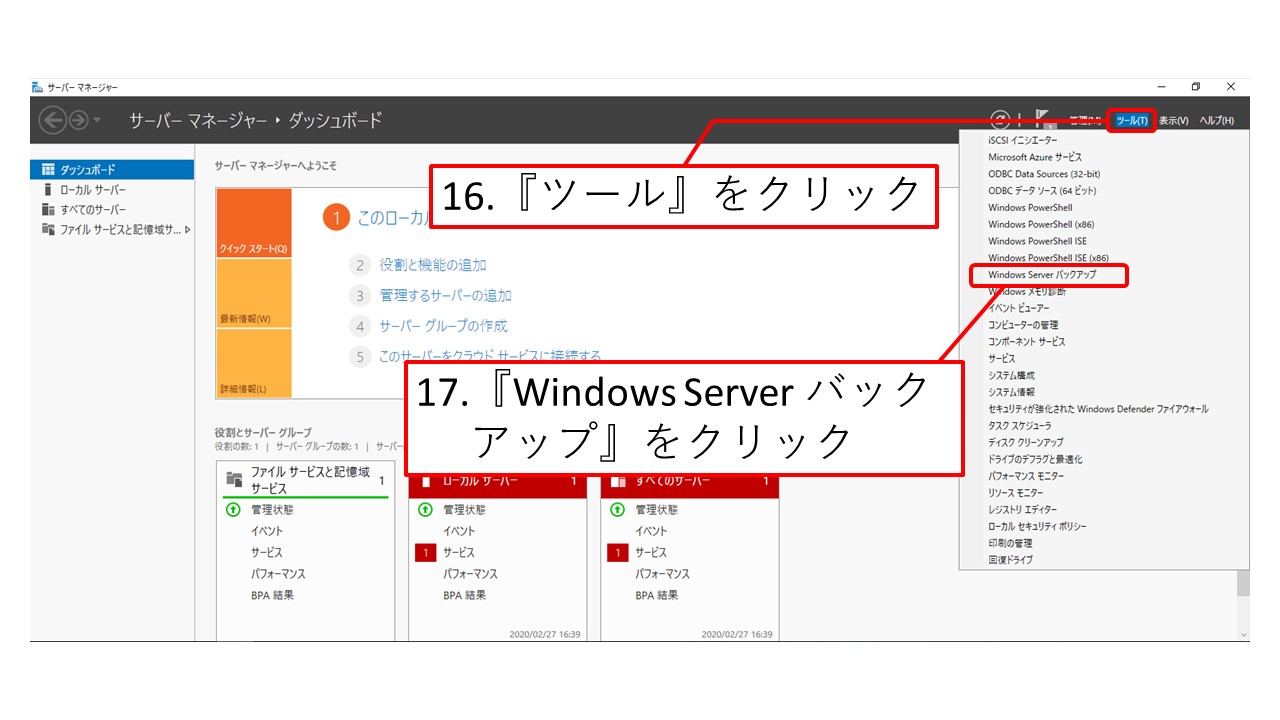Open the 表示(V) menu

[1173, 121]
